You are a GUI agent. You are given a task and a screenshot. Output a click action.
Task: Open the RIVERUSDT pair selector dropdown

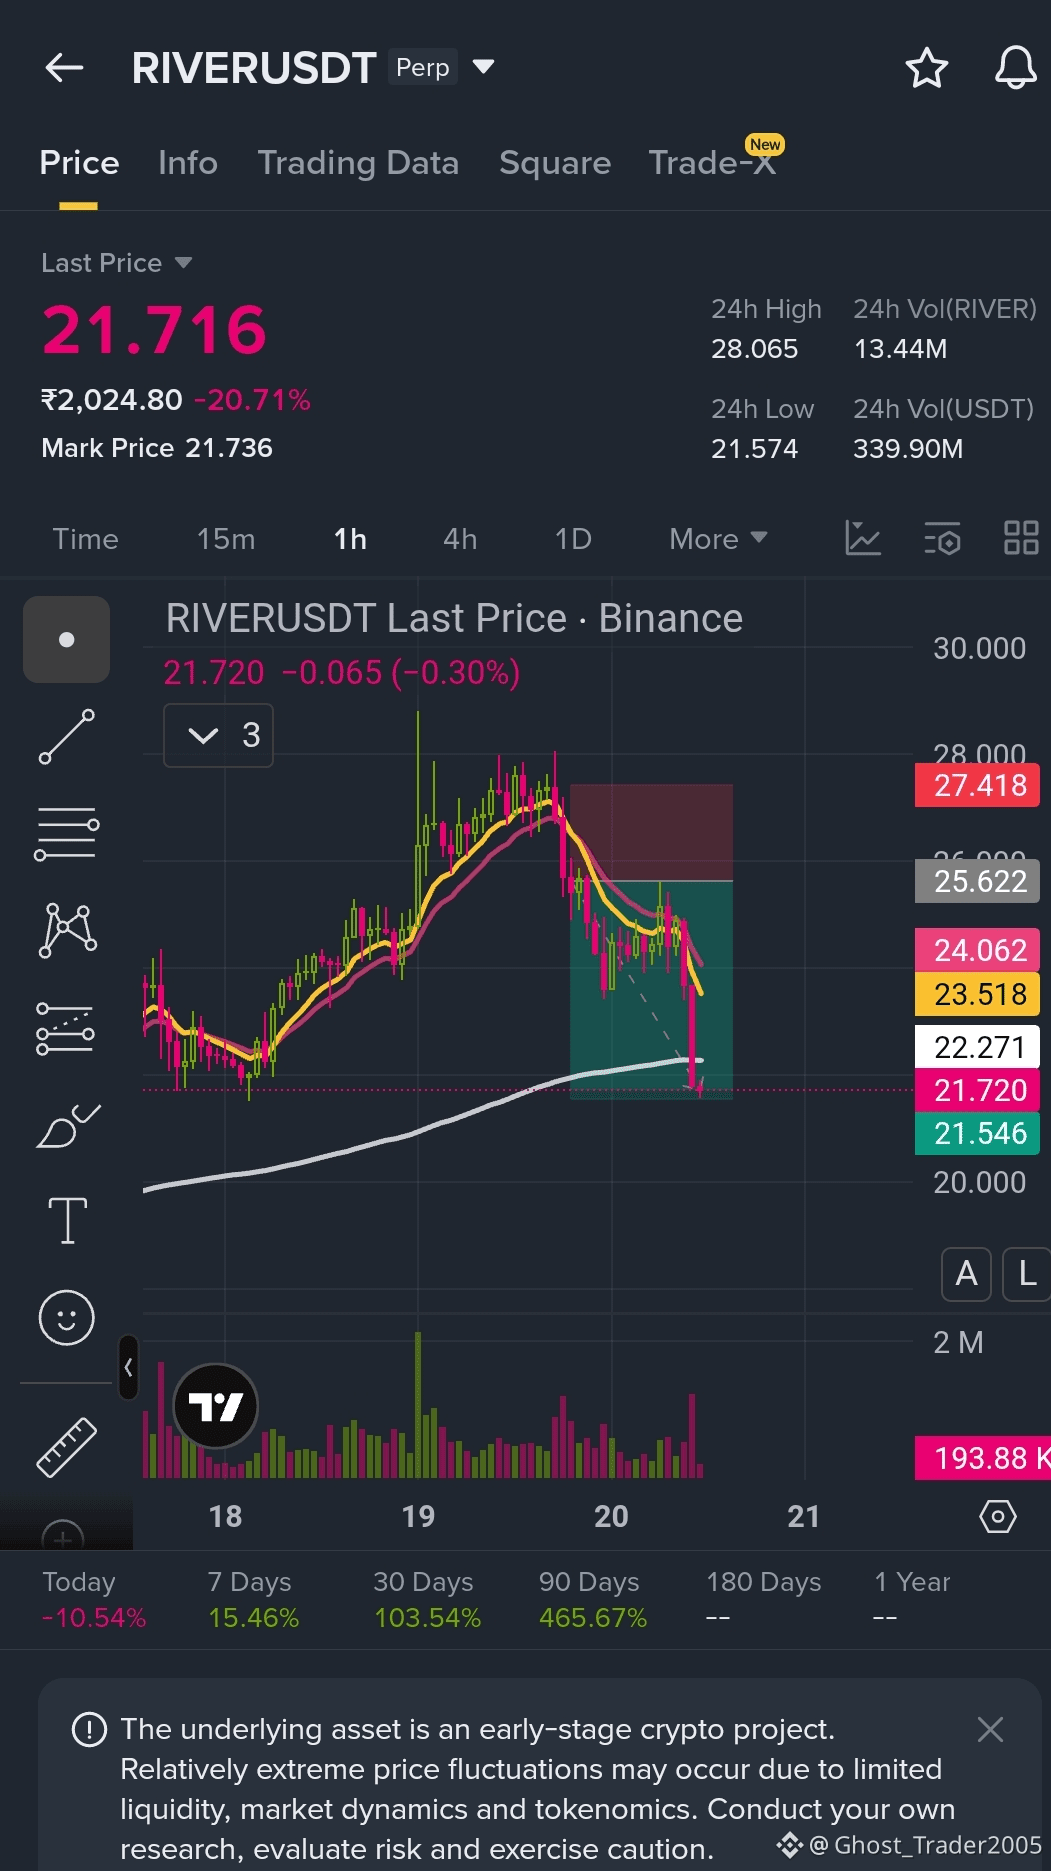[483, 67]
